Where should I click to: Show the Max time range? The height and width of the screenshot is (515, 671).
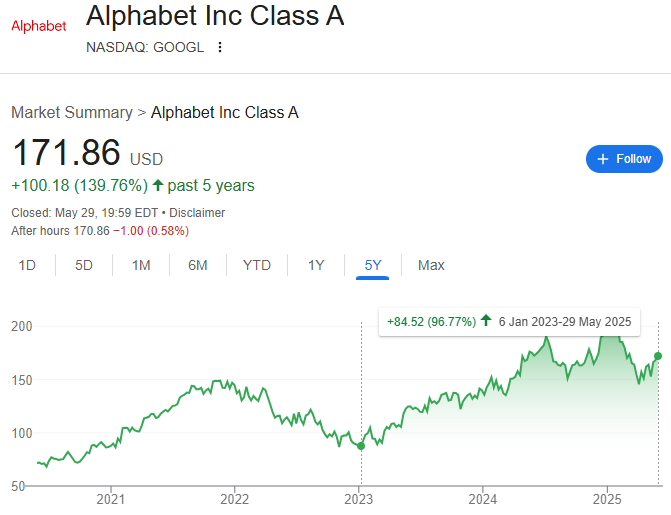(431, 265)
